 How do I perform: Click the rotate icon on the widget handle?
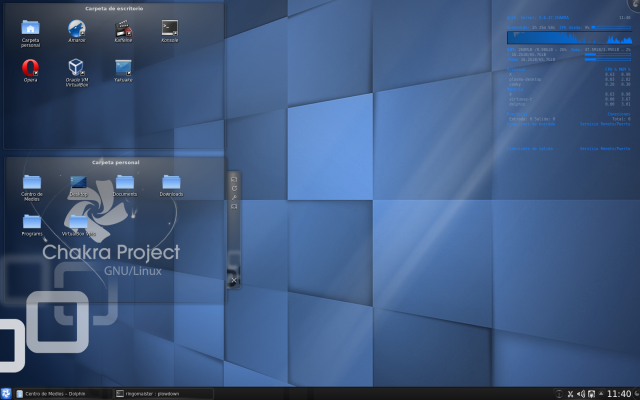click(234, 188)
